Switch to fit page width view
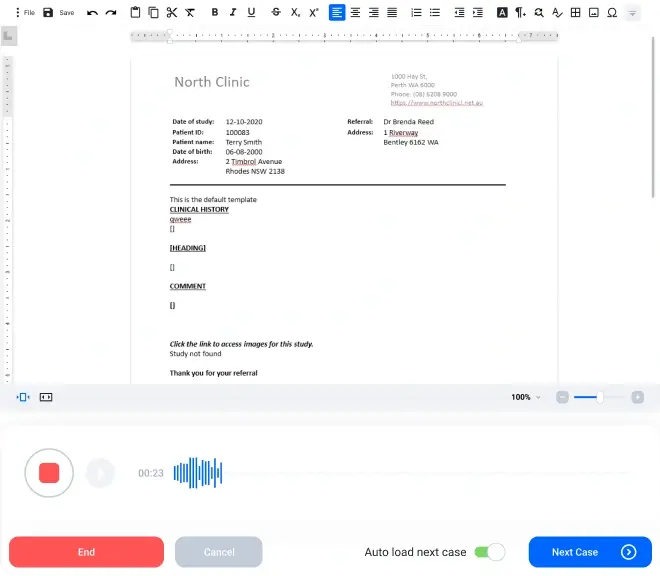The image size is (660, 576). point(46,397)
